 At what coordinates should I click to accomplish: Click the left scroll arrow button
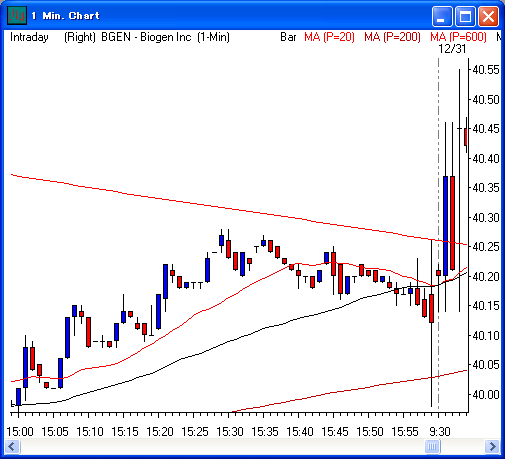12,446
